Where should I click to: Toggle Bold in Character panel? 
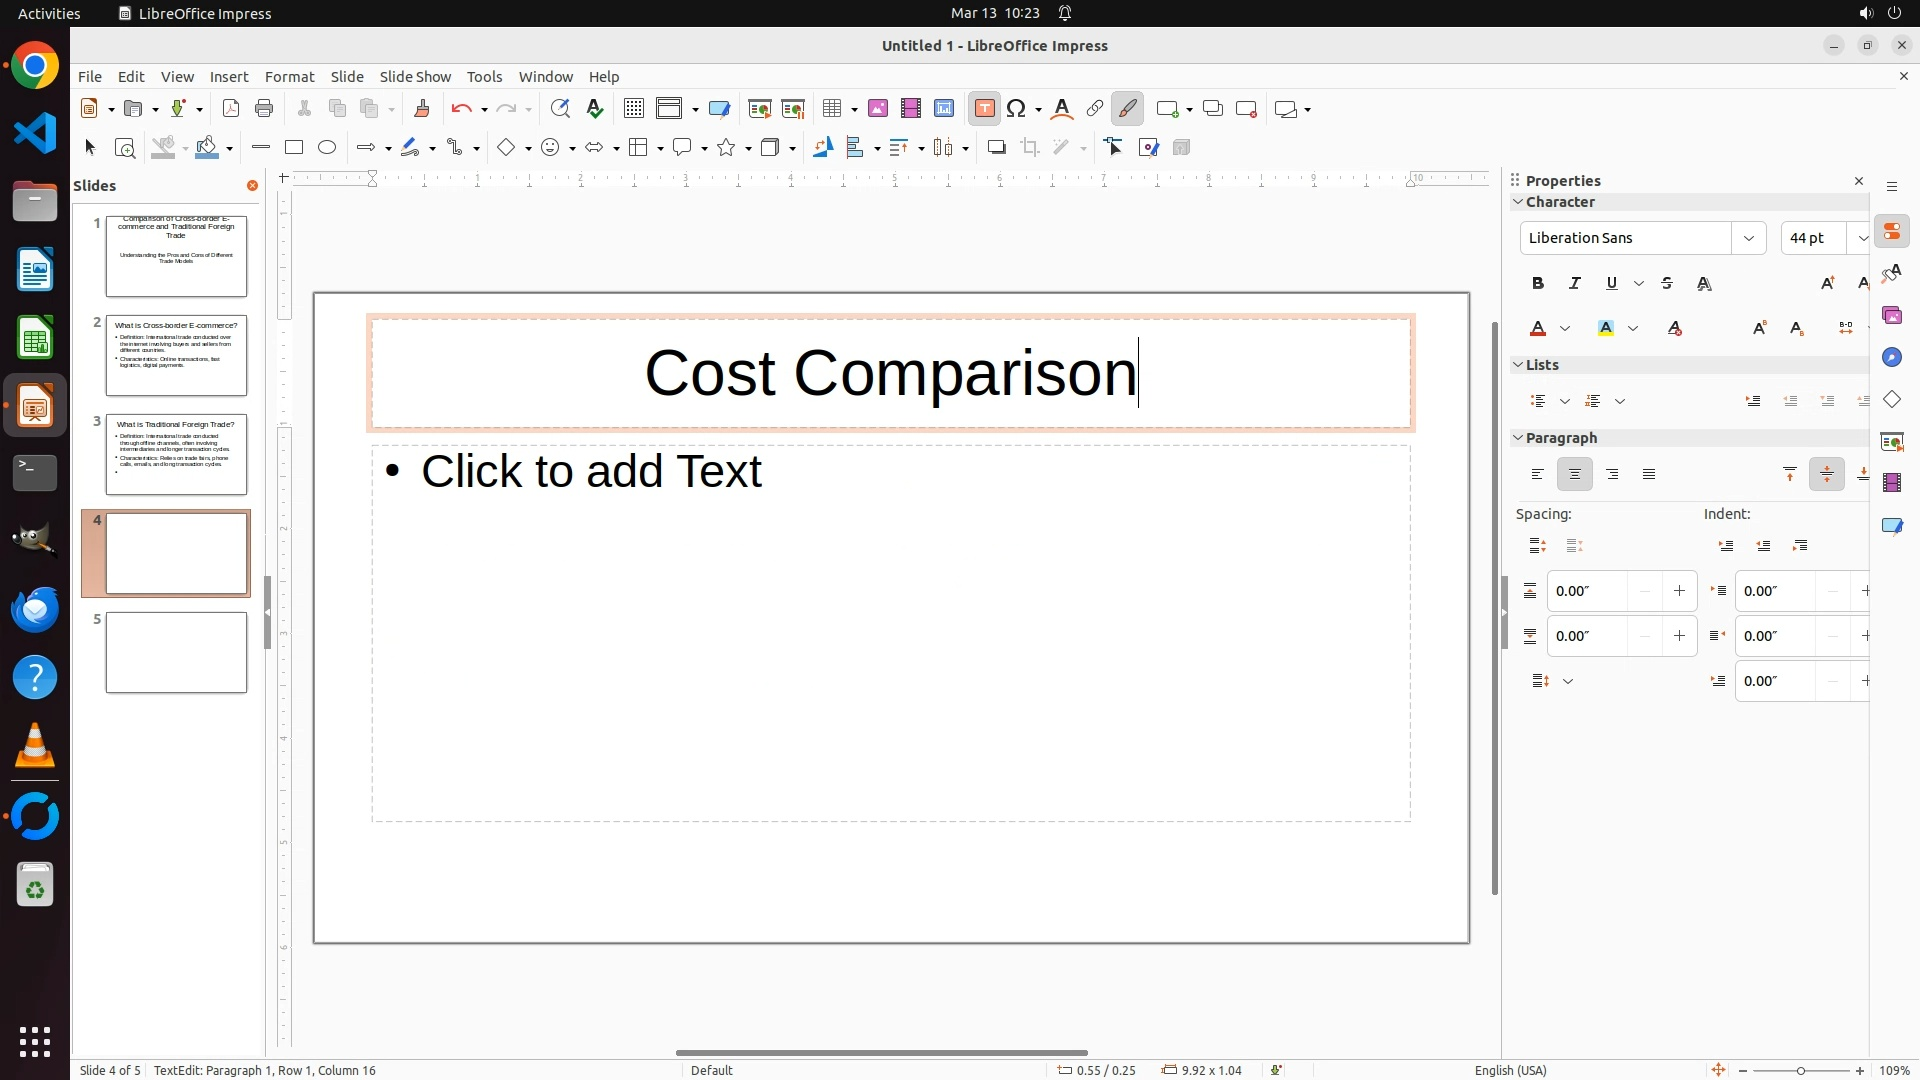1538,284
